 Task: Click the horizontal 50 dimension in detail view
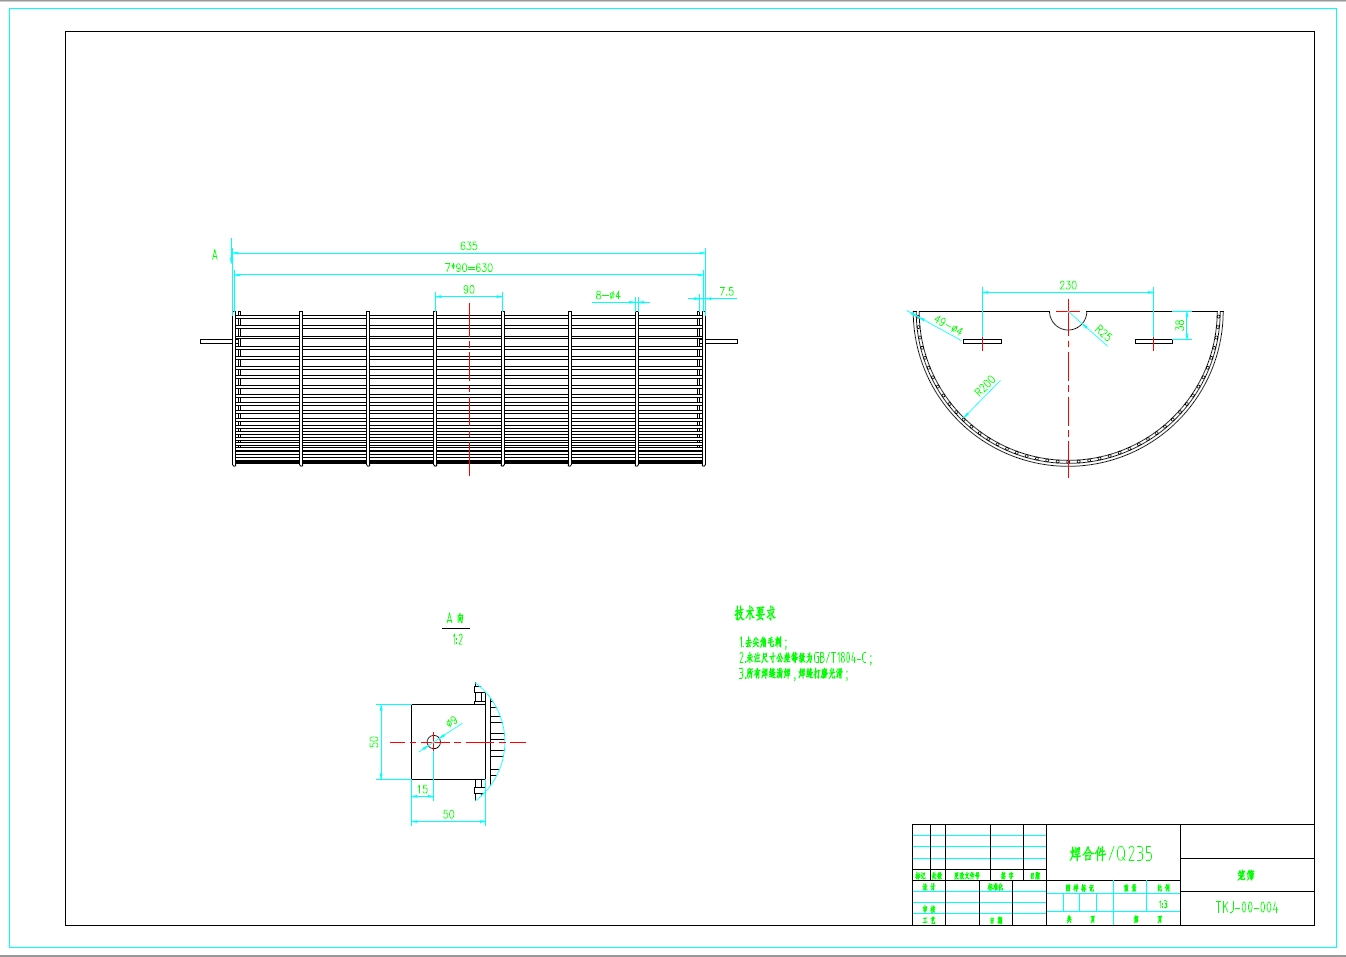point(448,815)
